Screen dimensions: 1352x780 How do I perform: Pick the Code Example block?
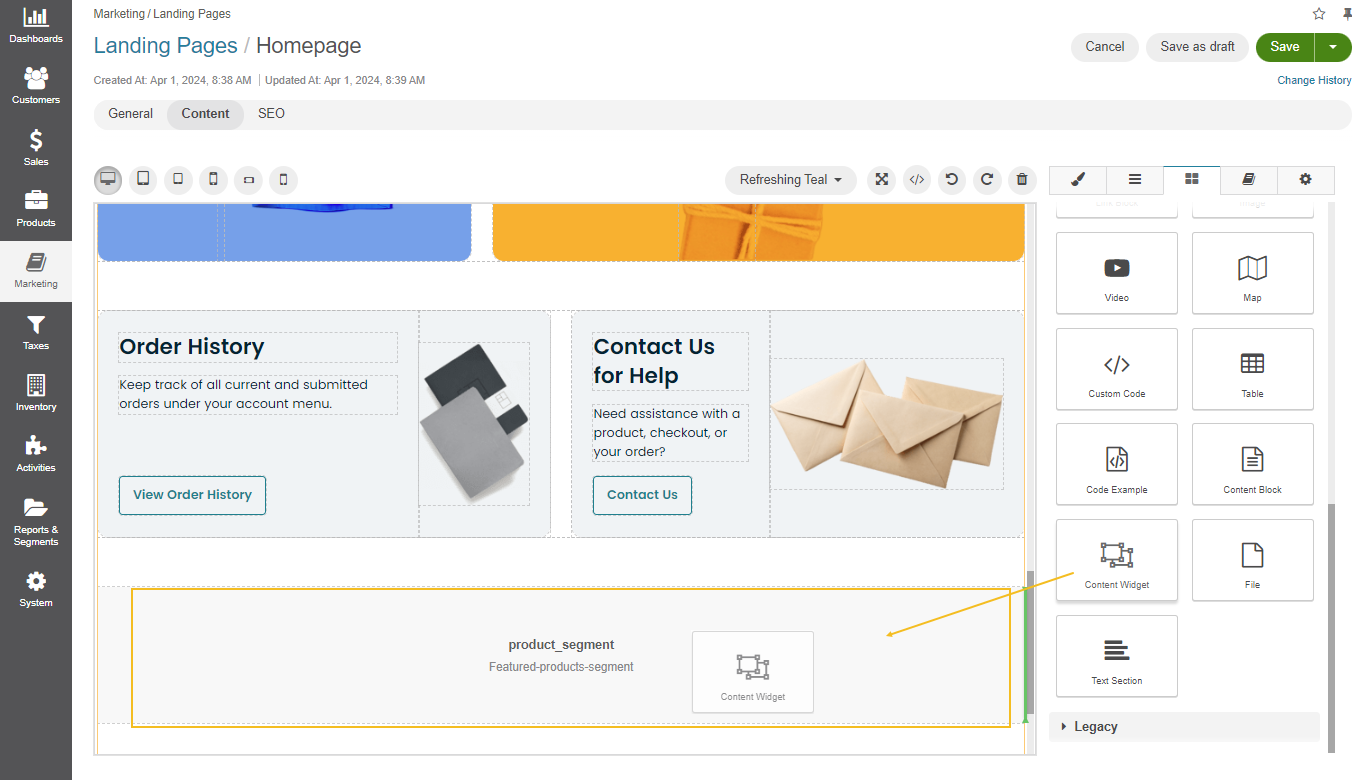click(x=1117, y=465)
